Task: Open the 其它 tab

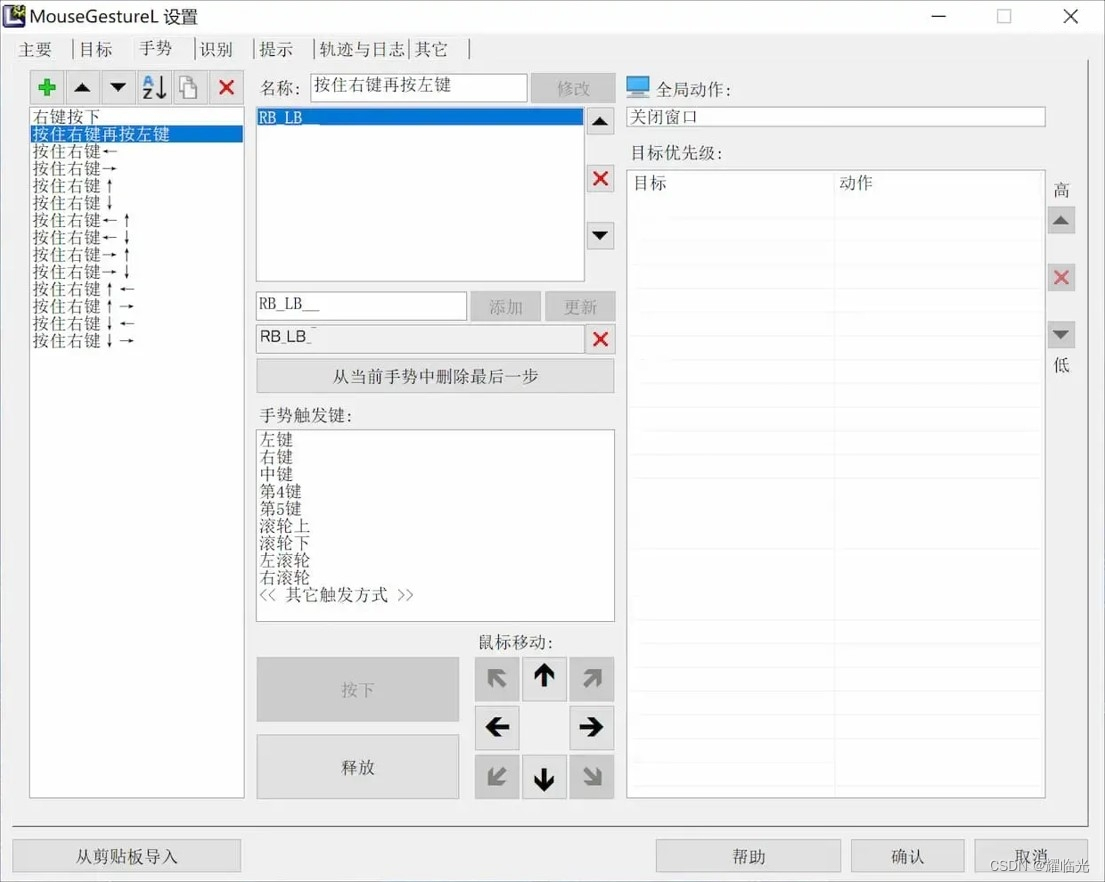Action: click(x=431, y=49)
